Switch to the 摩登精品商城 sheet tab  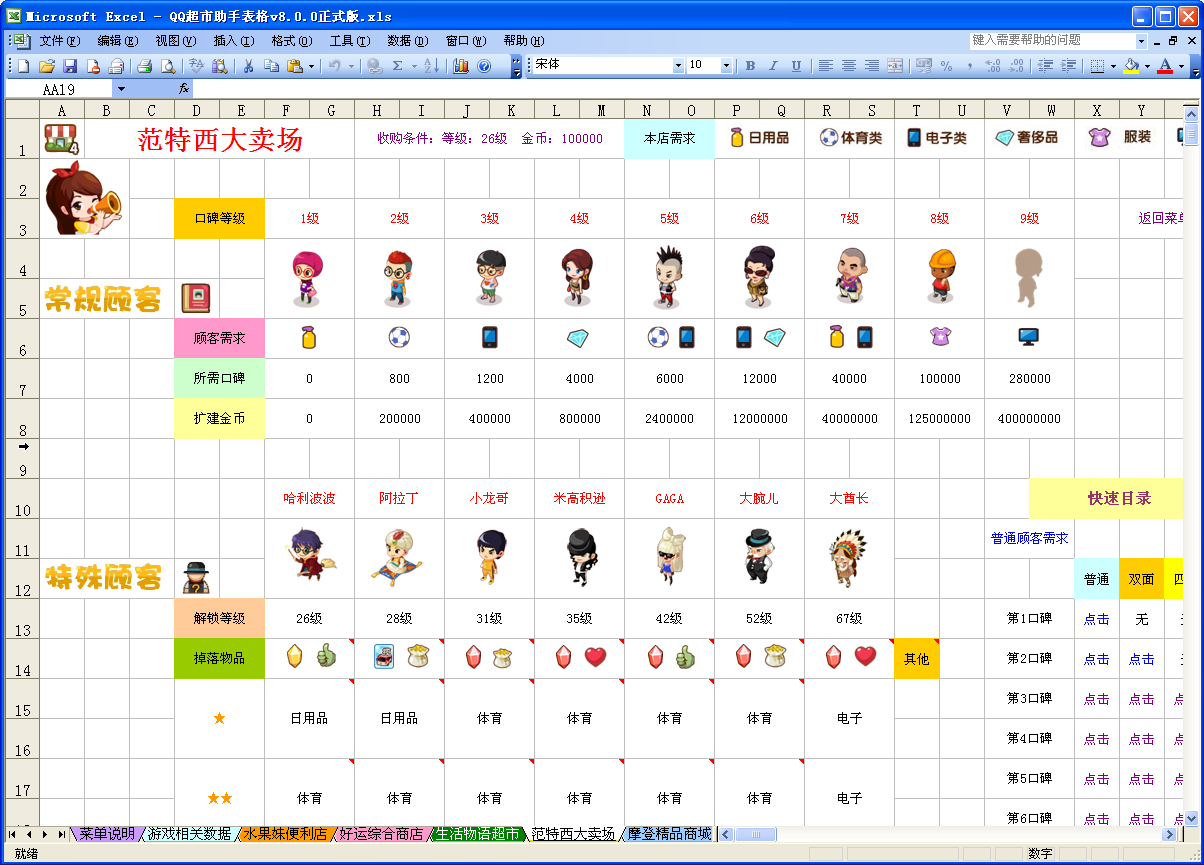click(670, 834)
